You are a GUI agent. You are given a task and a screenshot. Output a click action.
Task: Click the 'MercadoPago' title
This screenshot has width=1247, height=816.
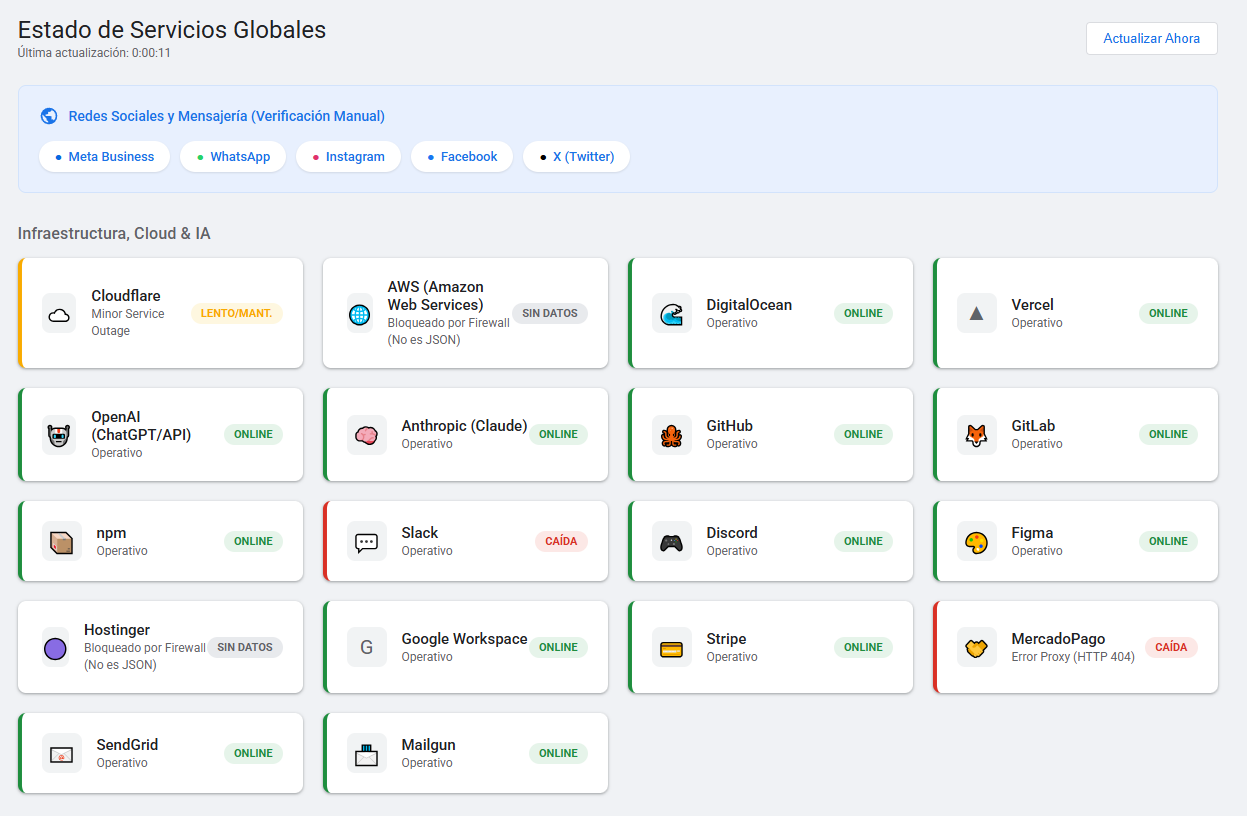coord(1058,639)
